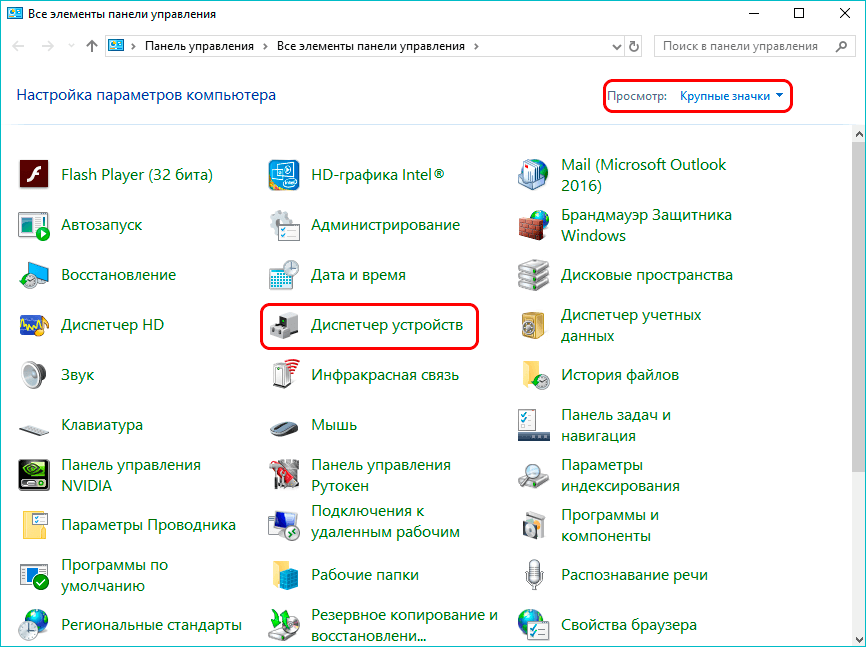Select Все элементы панели управления breadcrumb
The width and height of the screenshot is (866, 647).
pos(370,46)
